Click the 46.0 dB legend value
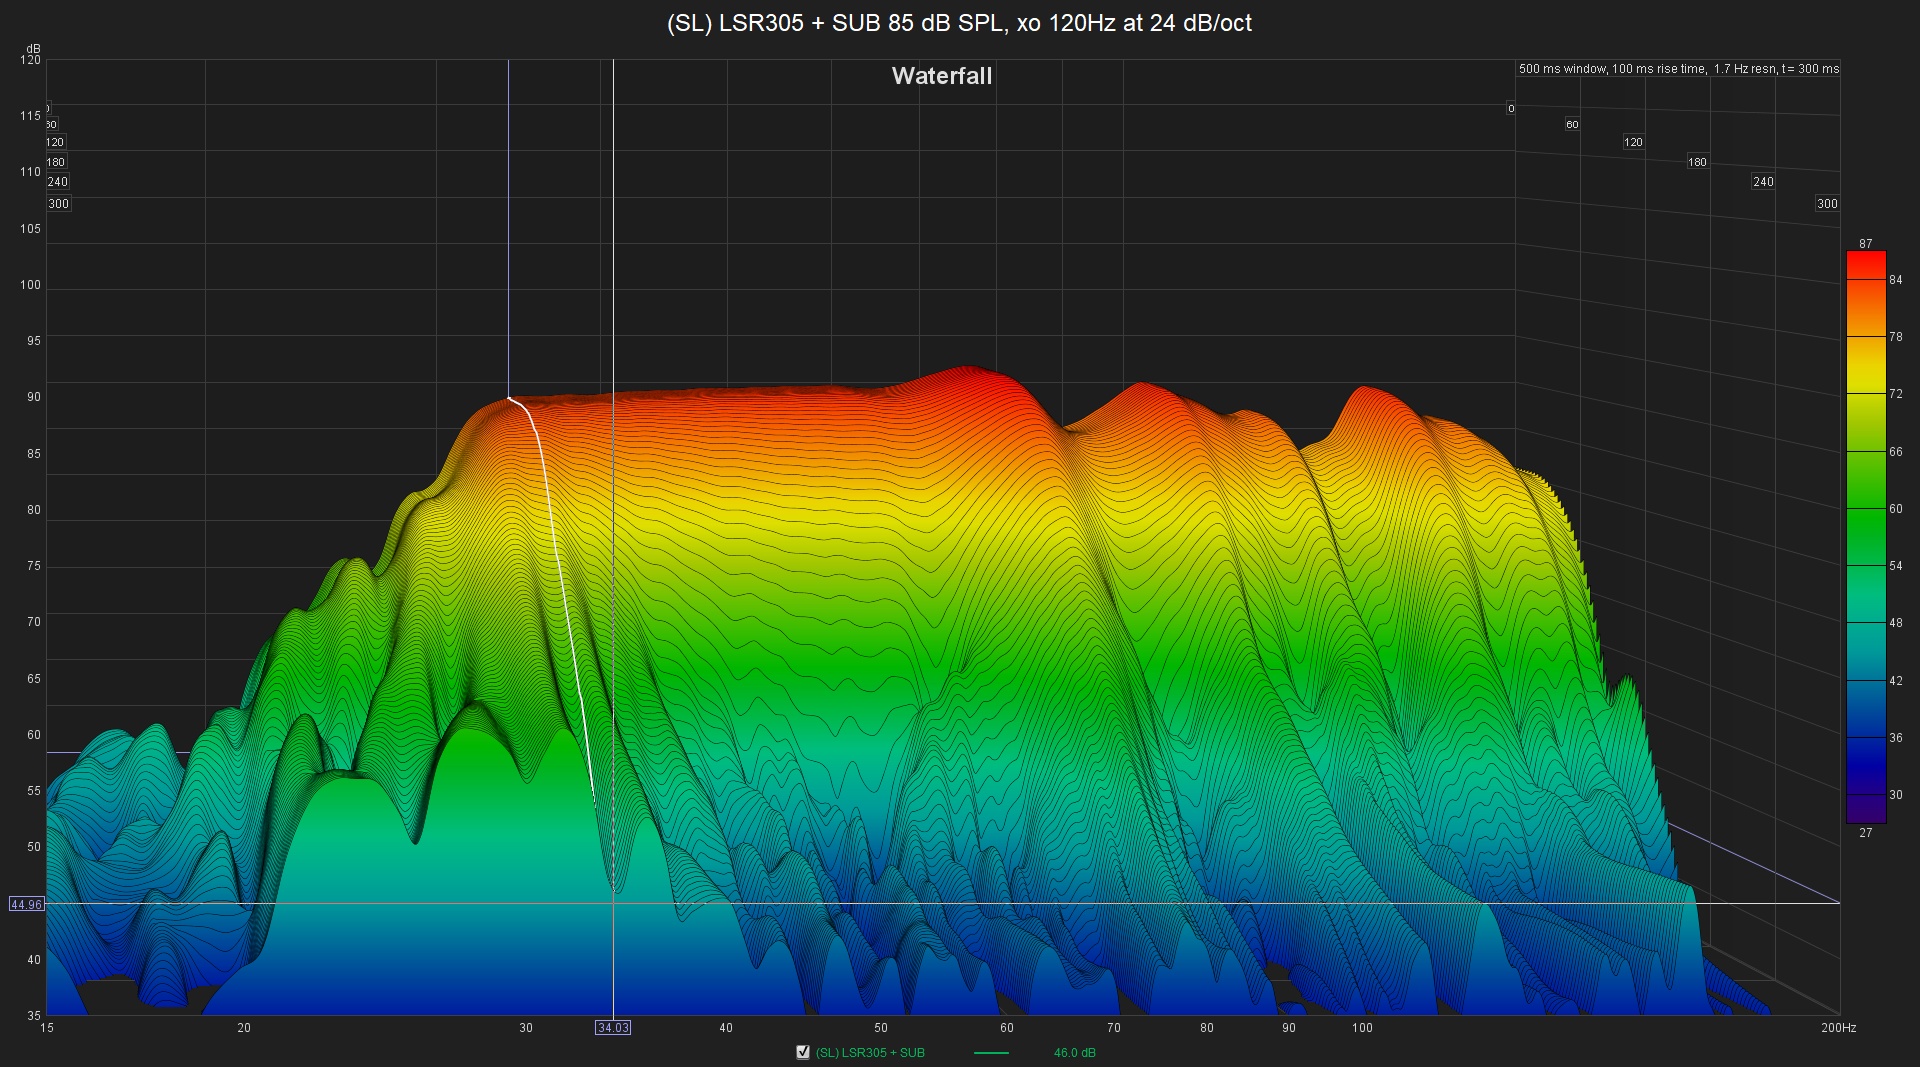Viewport: 1920px width, 1067px height. click(1074, 1053)
